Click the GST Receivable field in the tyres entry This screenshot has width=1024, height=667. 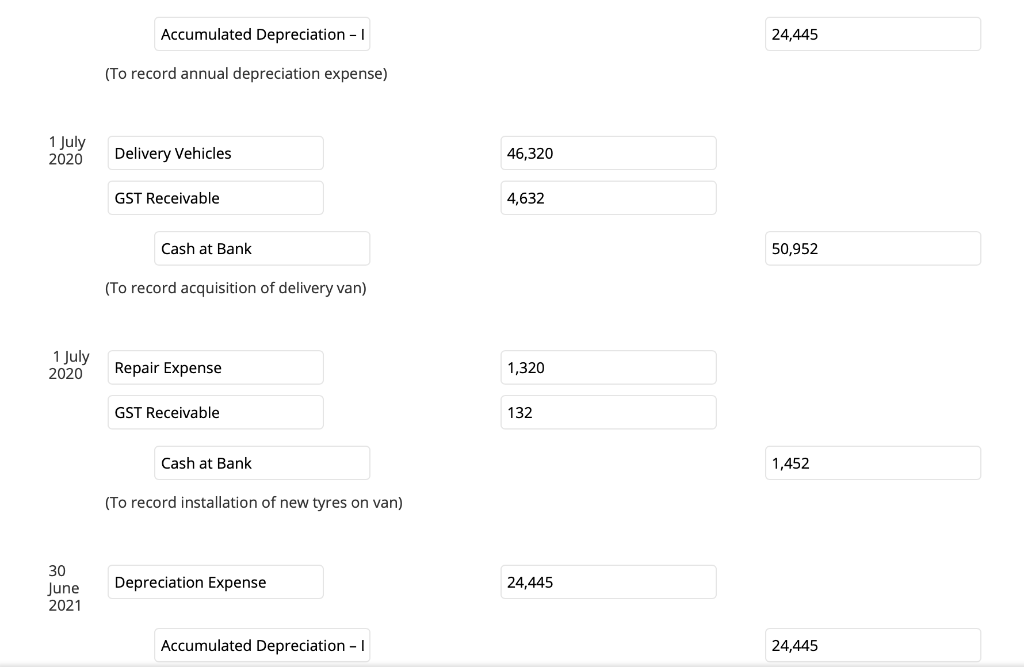[215, 412]
